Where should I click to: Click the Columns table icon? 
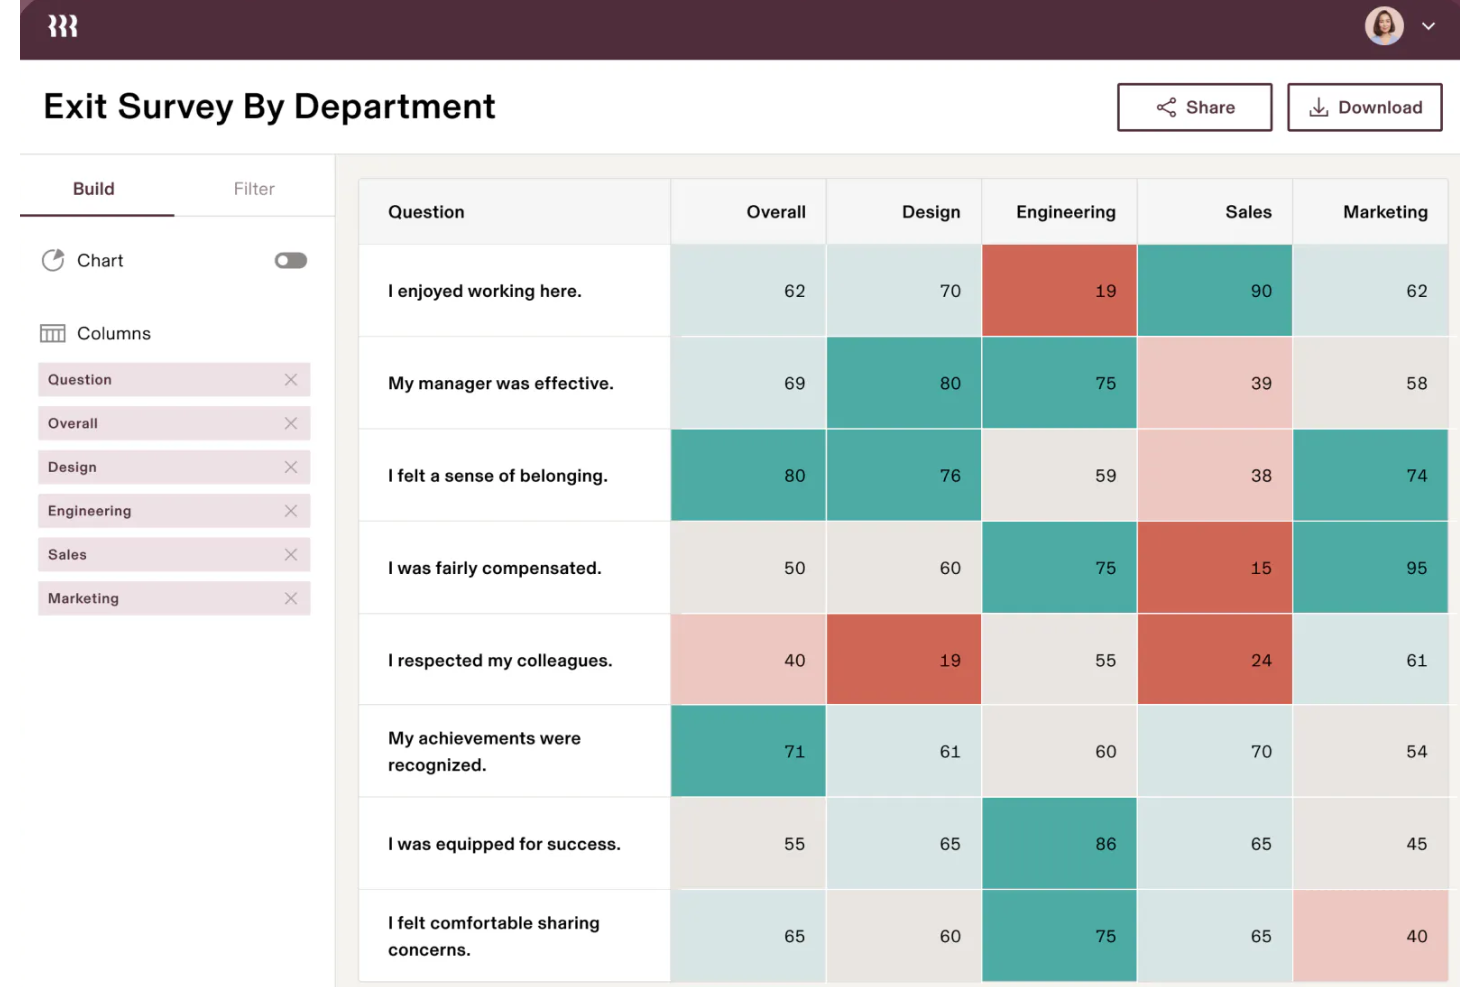pos(53,333)
